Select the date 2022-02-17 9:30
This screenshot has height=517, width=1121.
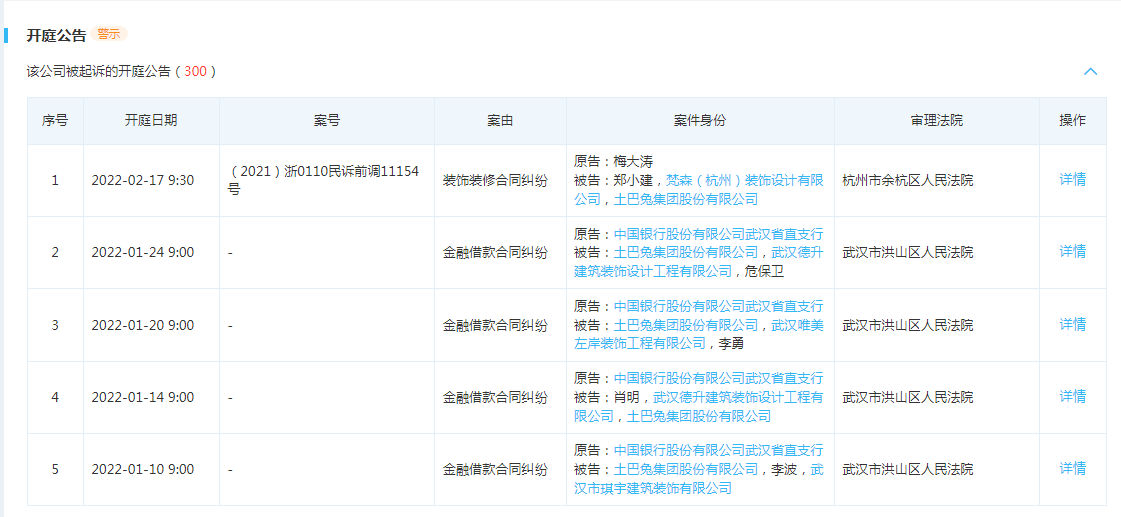(142, 180)
